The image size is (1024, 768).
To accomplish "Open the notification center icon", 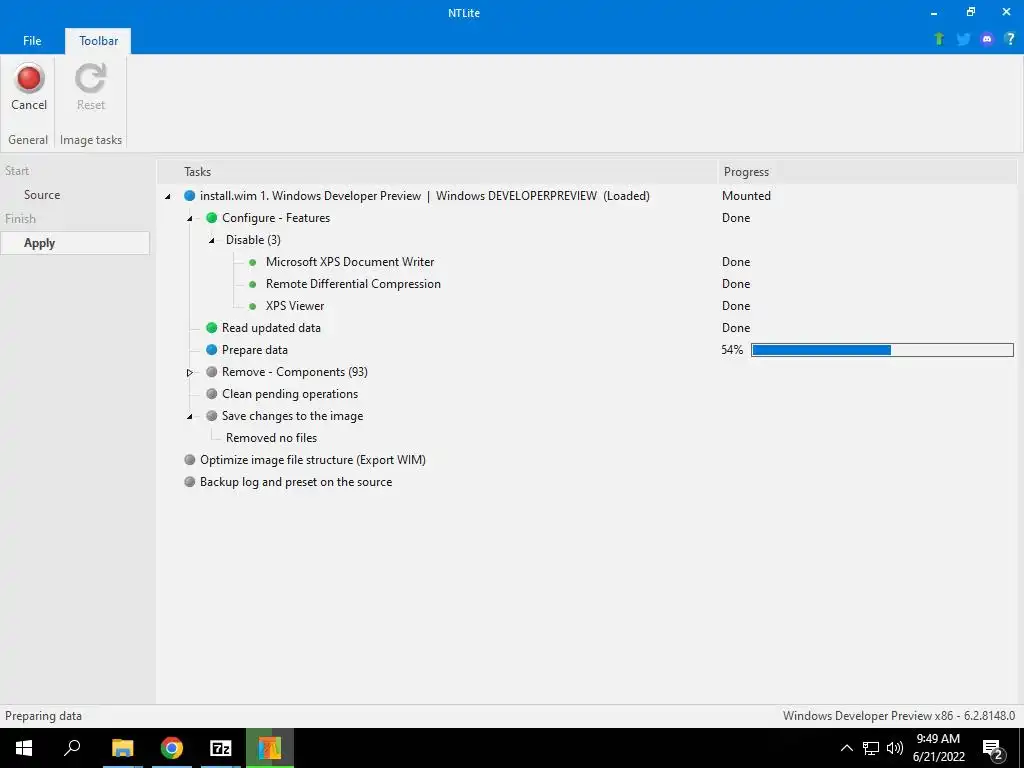I will click(x=993, y=748).
